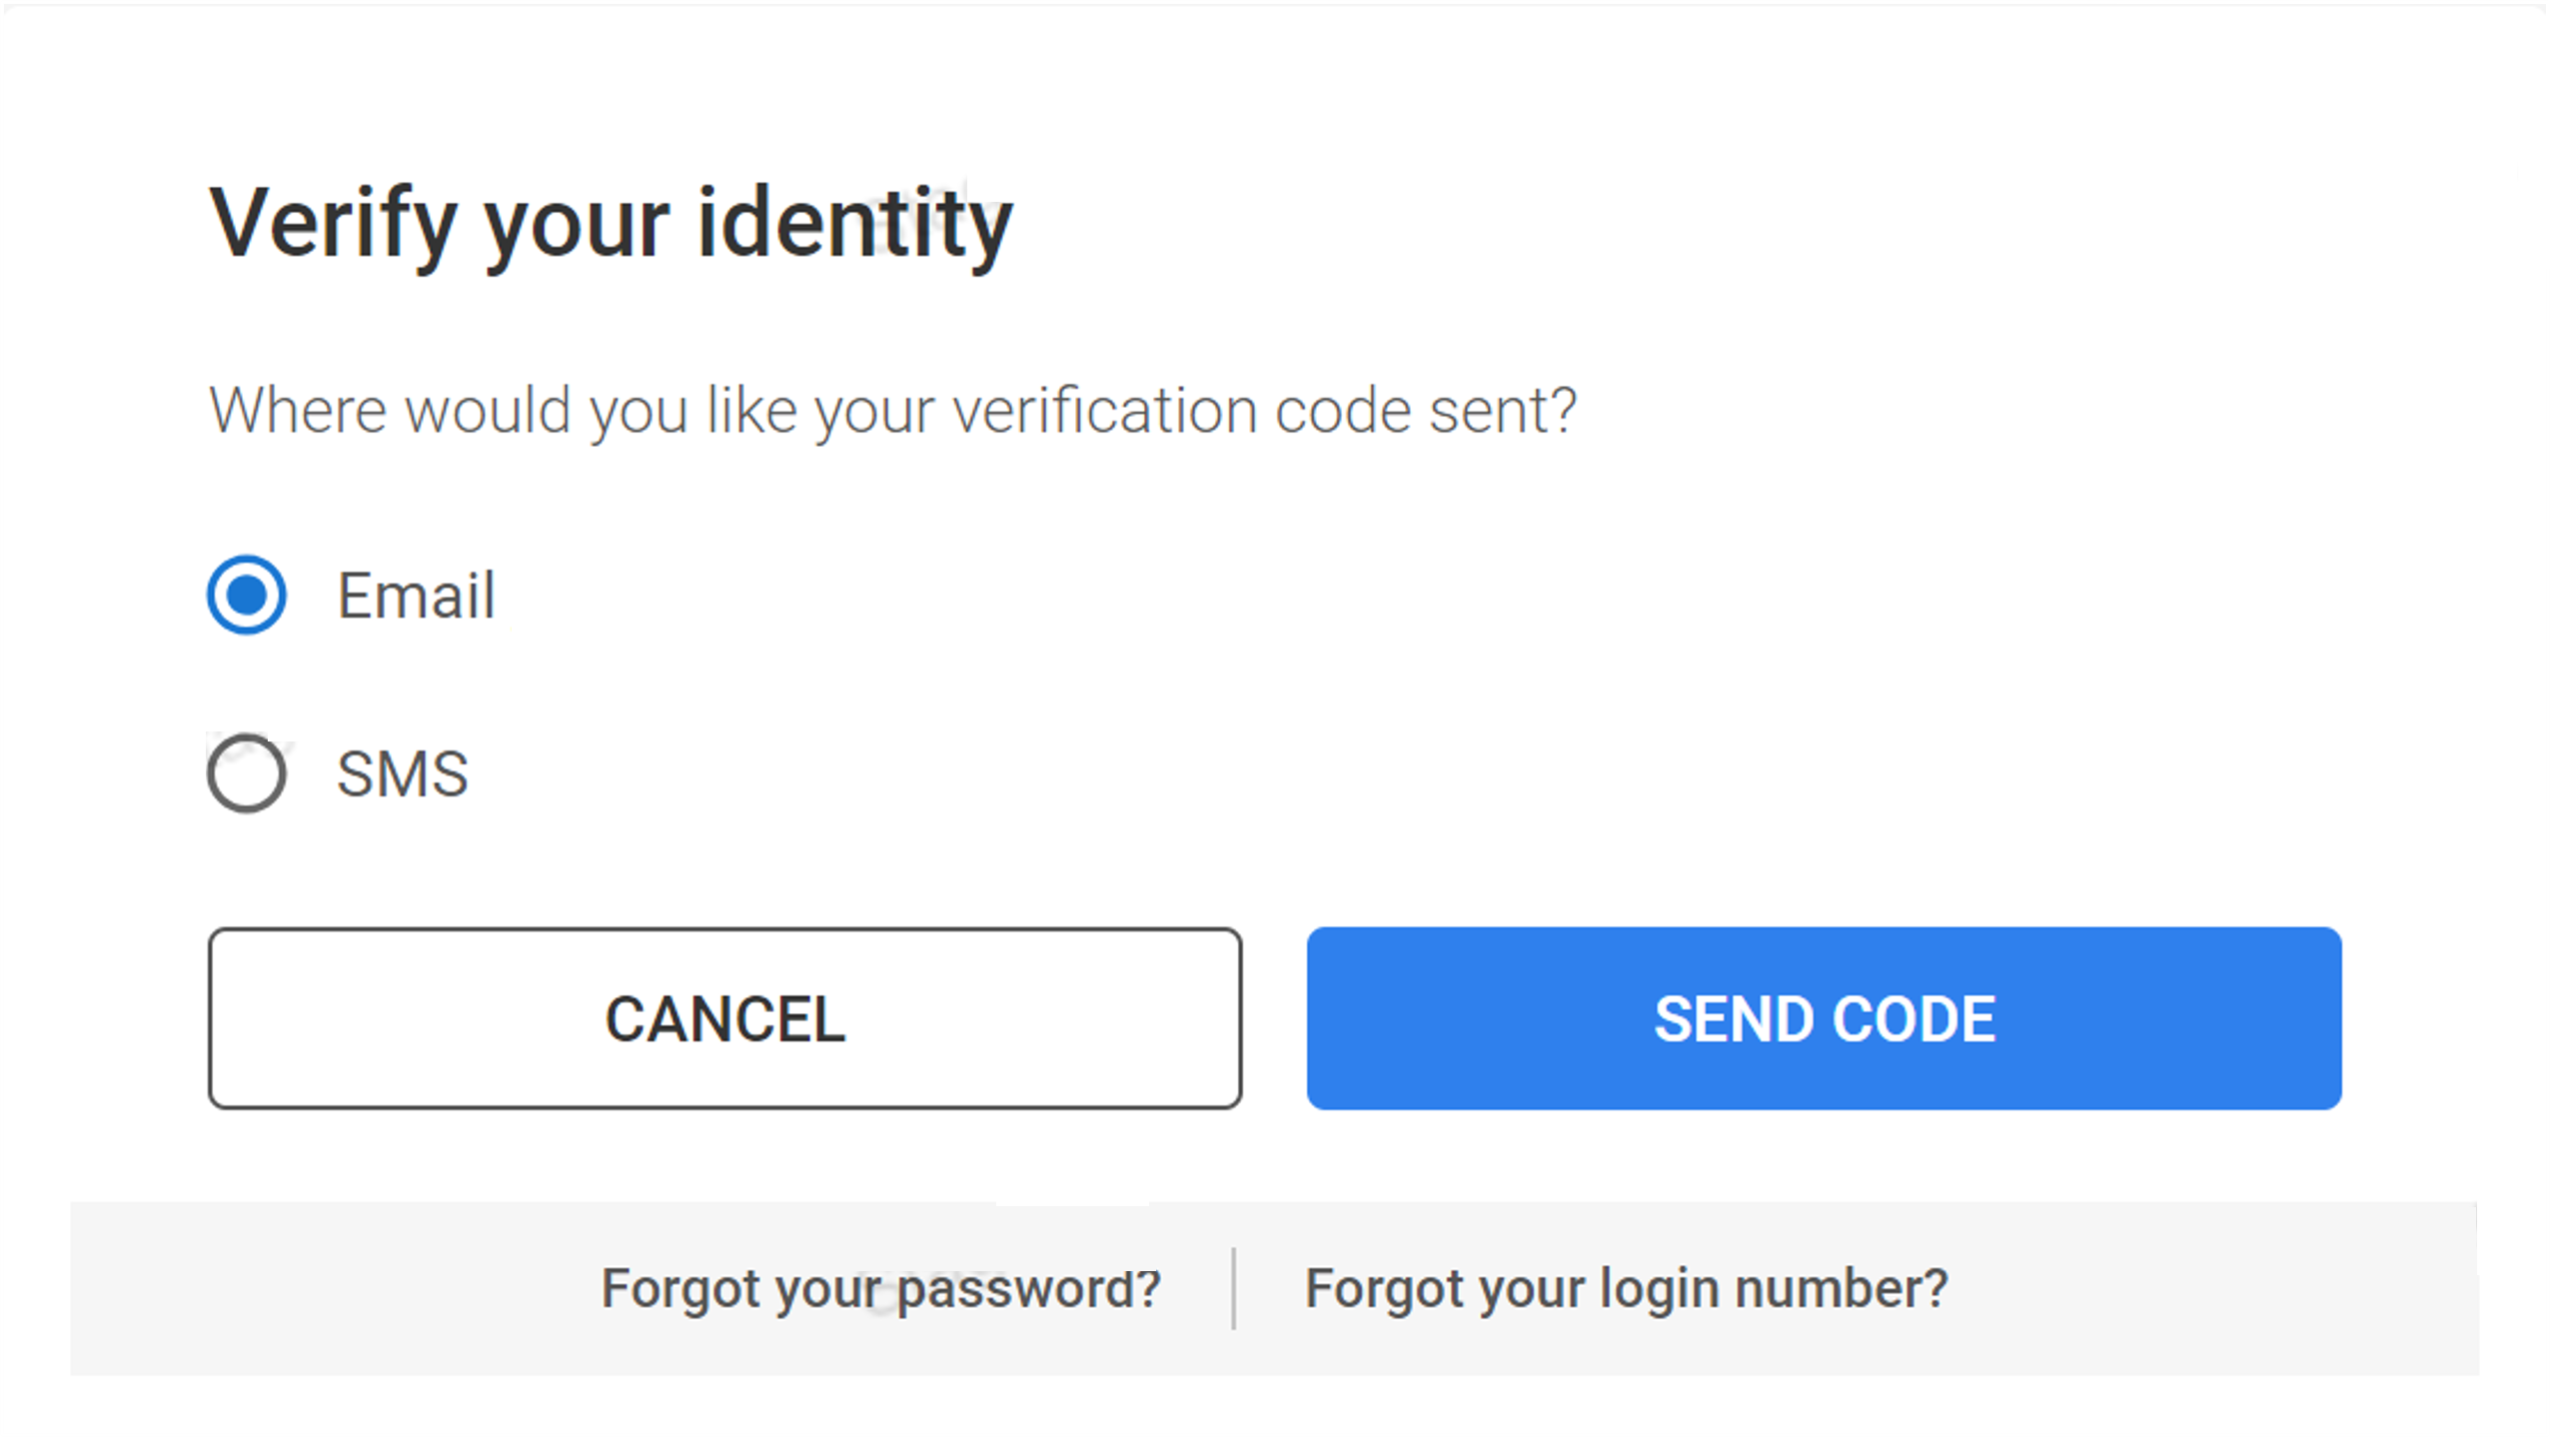This screenshot has width=2576, height=1437.
Task: Click the blue dot inside the Email radio
Action: point(246,595)
